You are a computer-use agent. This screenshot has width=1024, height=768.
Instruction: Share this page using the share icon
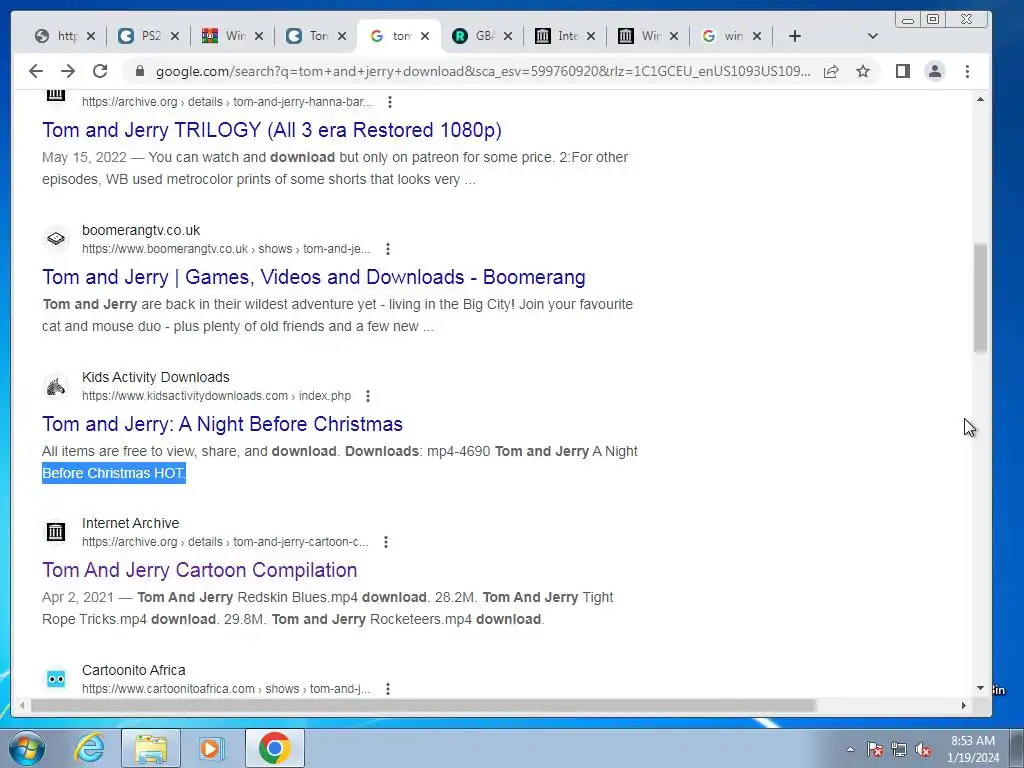831,71
